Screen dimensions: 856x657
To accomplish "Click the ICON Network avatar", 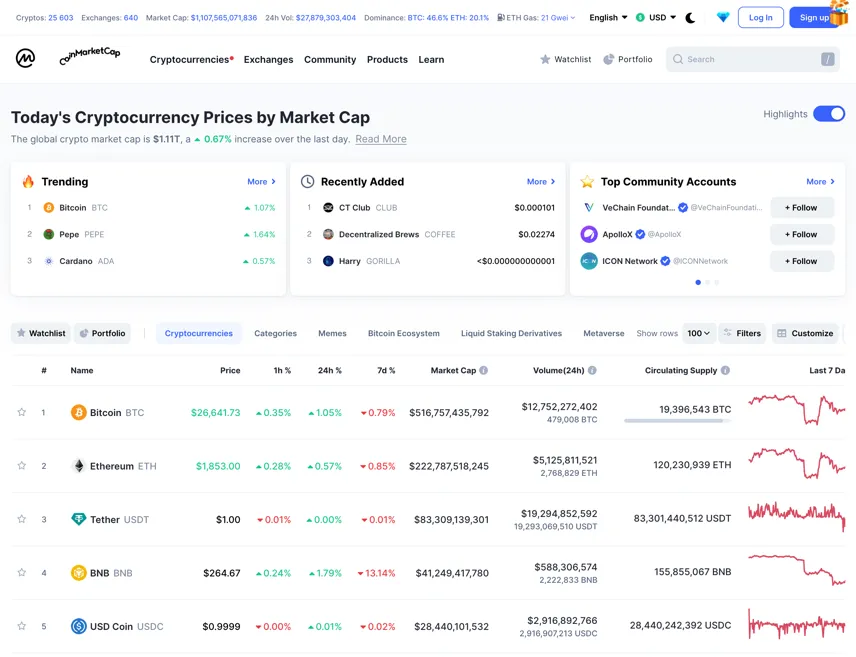I will point(589,261).
